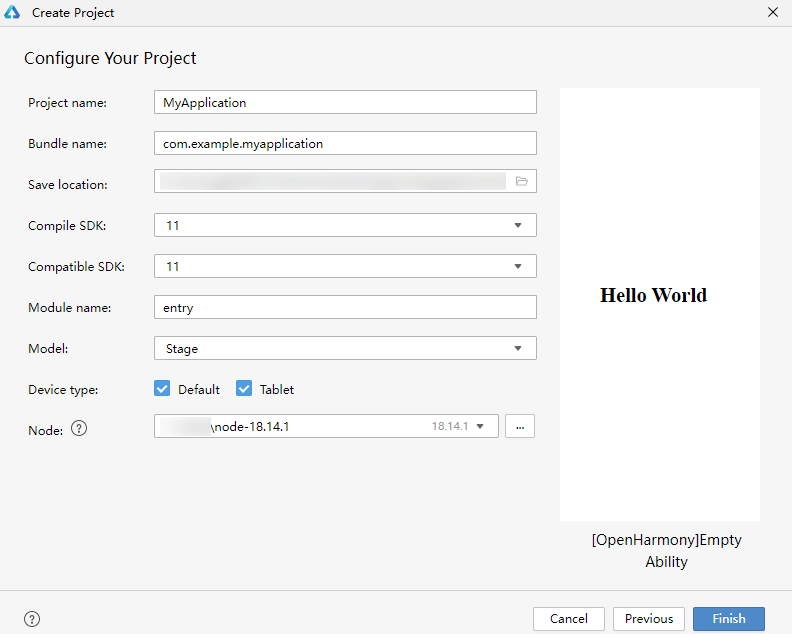Select the Module name input field
Image resolution: width=792 pixels, height=634 pixels.
[345, 307]
